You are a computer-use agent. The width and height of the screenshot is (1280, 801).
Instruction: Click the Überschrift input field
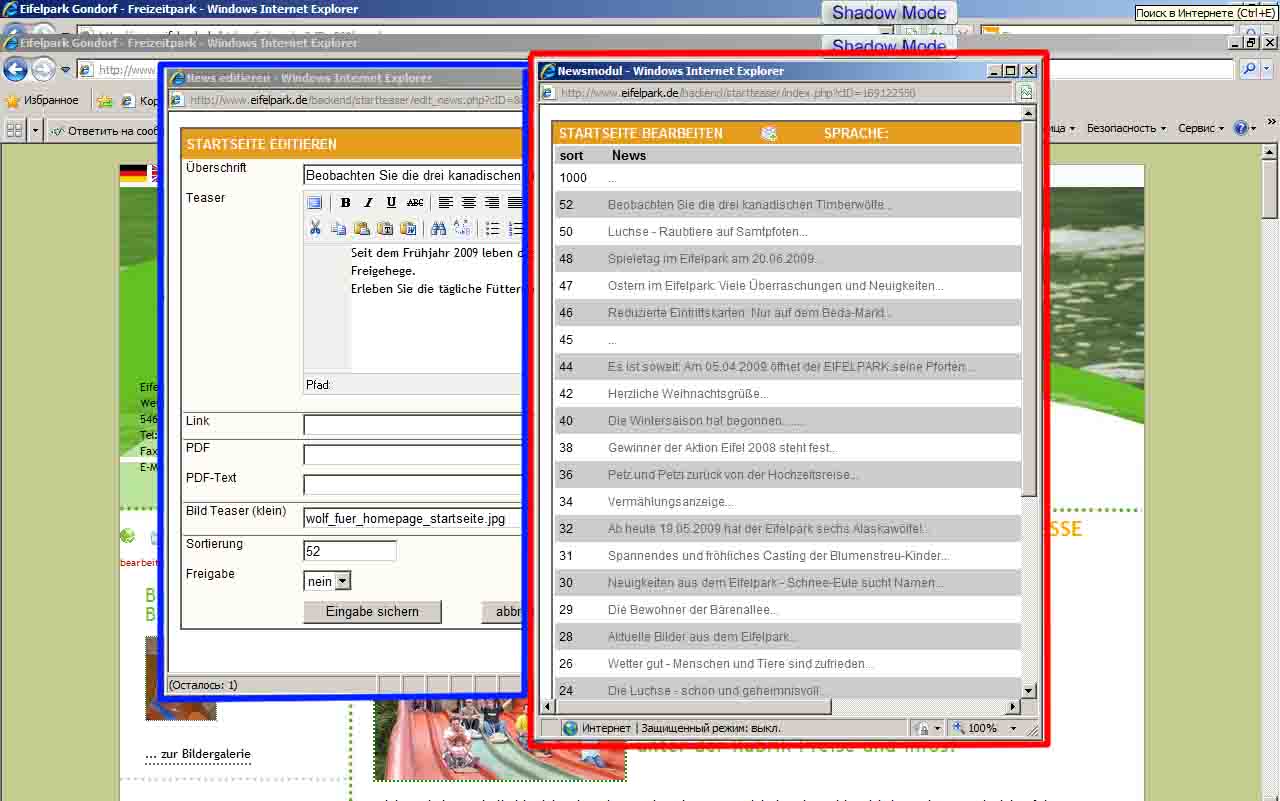pyautogui.click(x=413, y=175)
